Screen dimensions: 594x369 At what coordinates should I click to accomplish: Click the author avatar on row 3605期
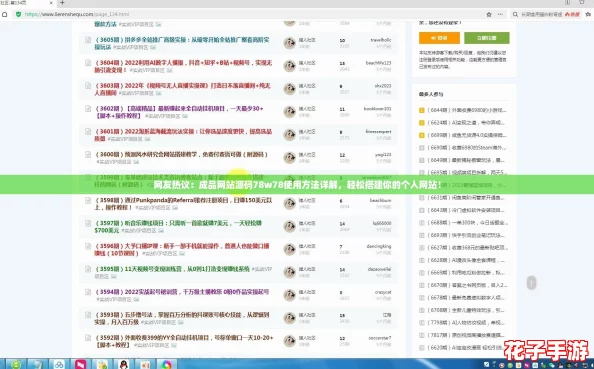point(289,43)
